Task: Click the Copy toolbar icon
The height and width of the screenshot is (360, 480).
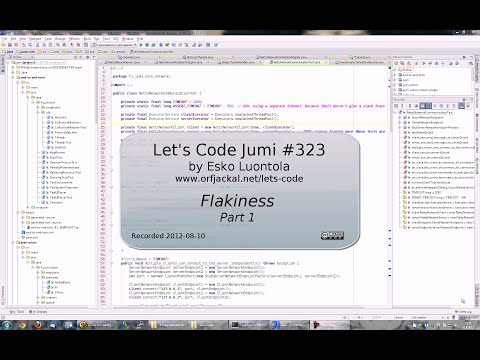Action: (x=44, y=45)
